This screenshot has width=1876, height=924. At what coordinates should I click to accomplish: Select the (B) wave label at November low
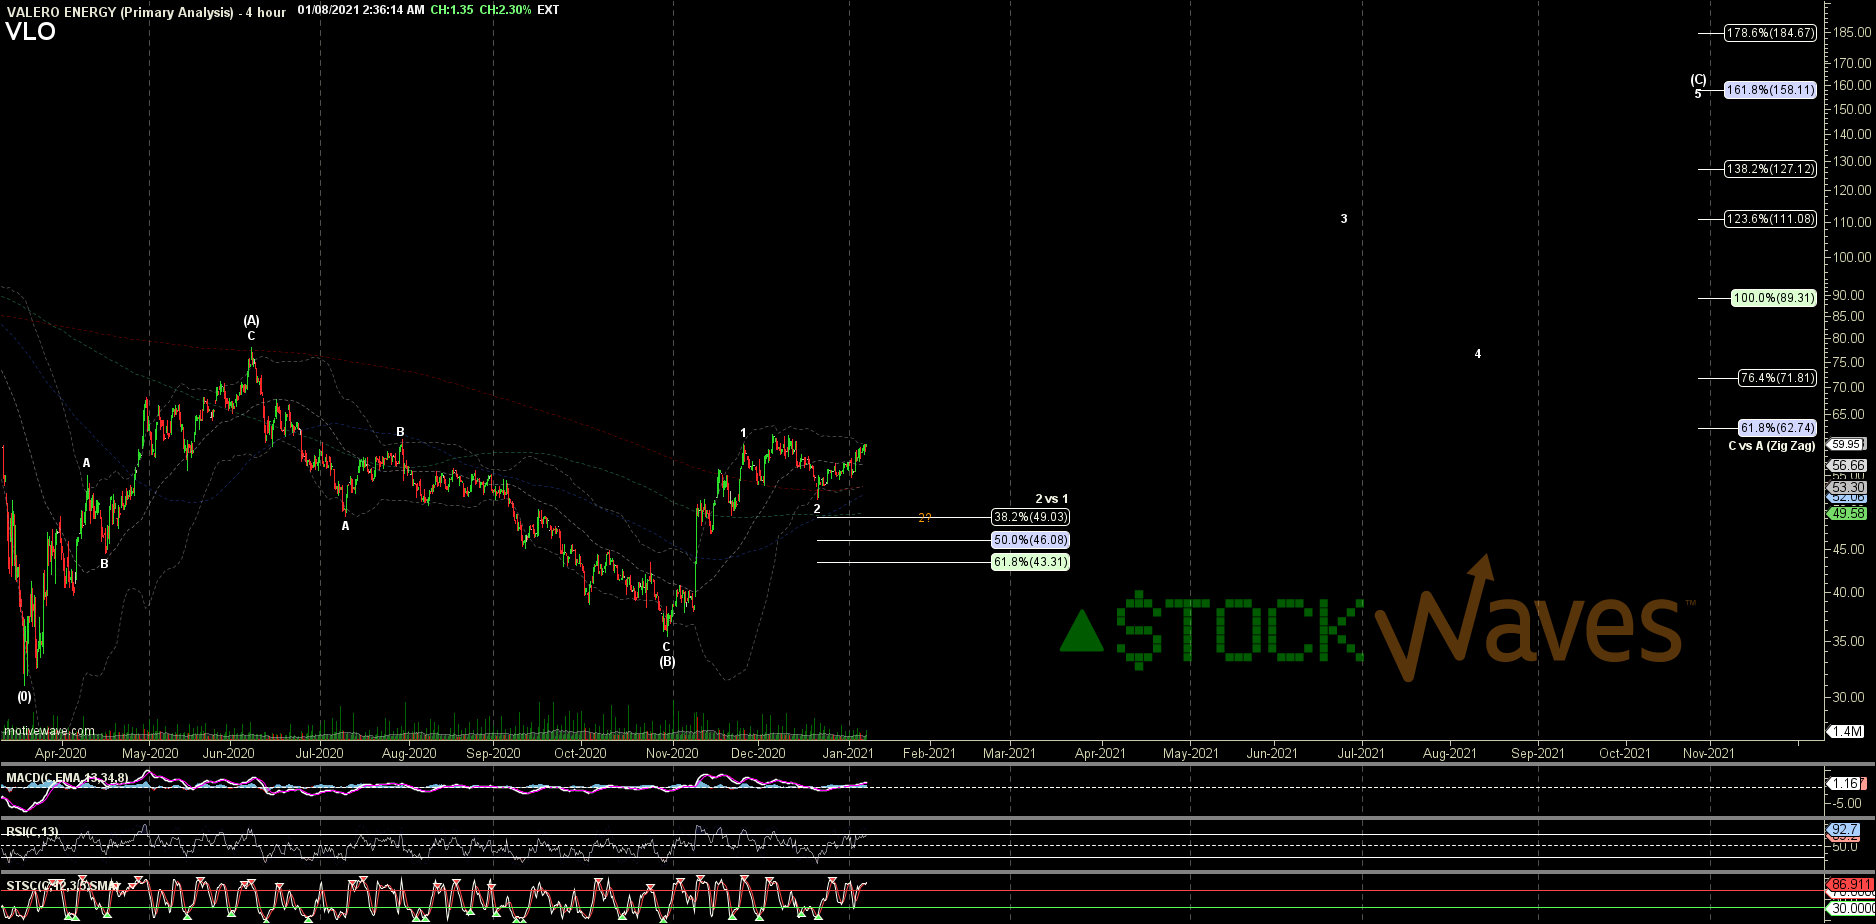tap(667, 662)
